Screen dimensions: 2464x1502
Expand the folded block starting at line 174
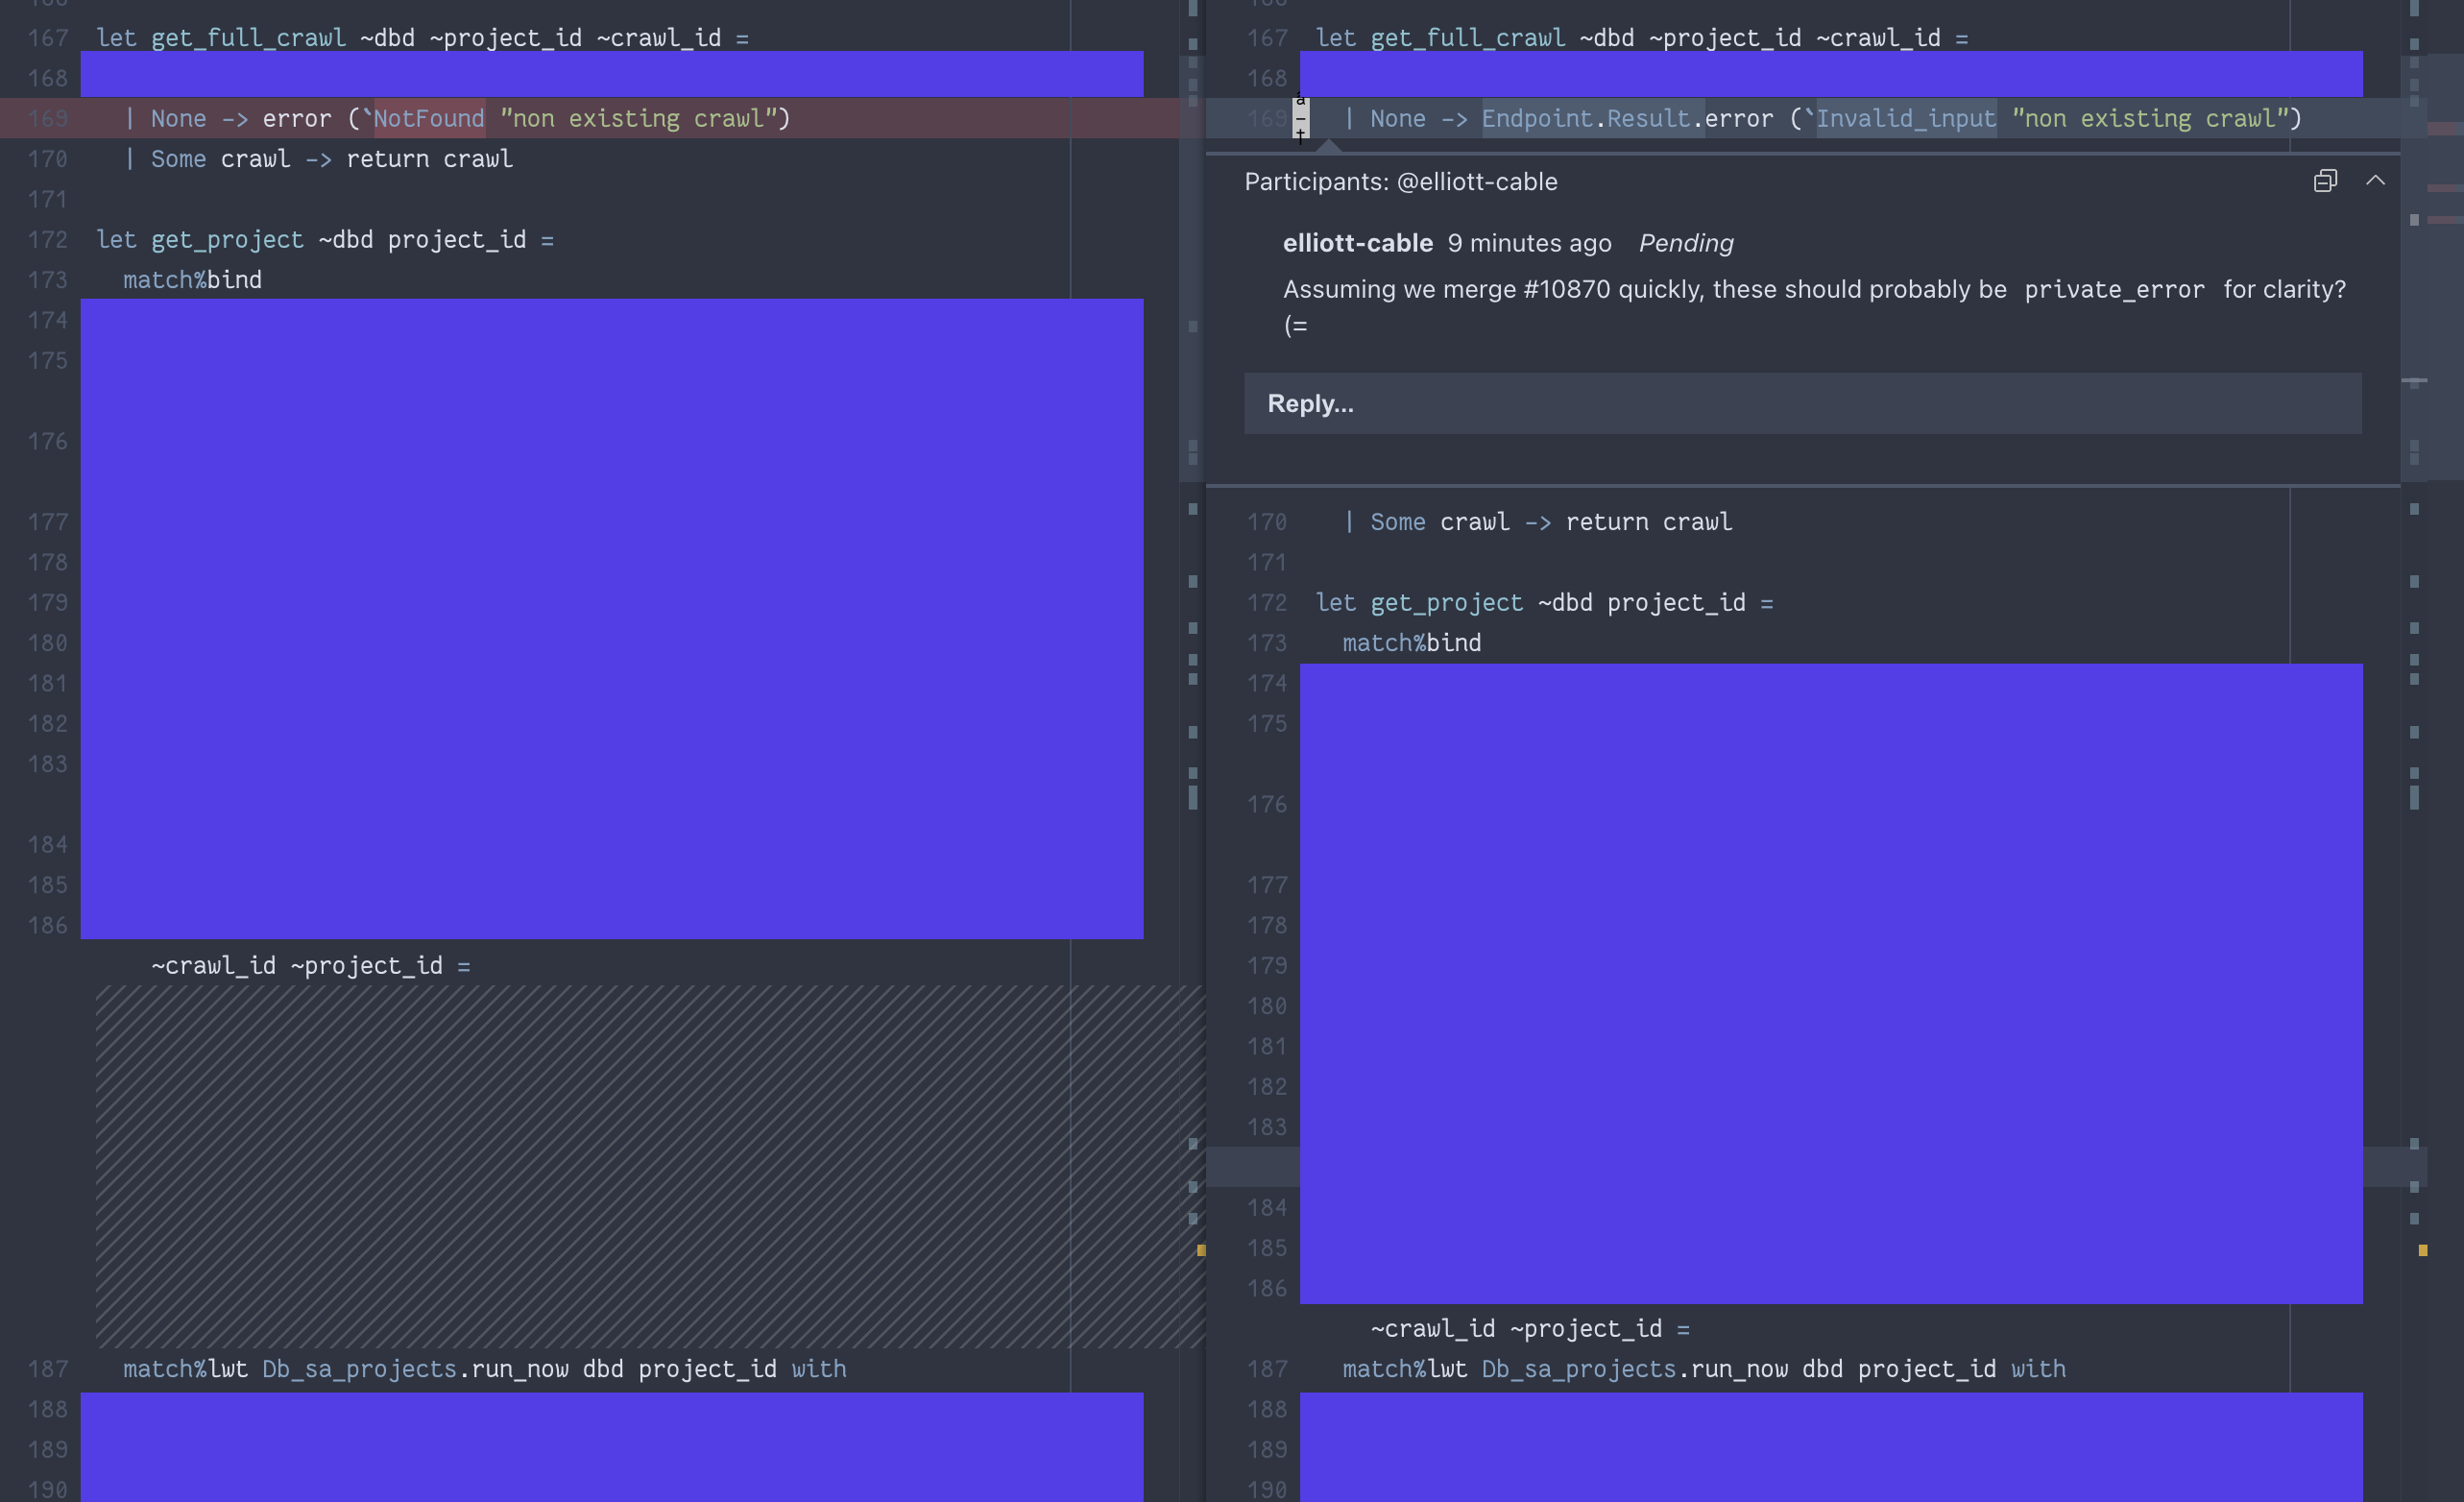[x=612, y=618]
